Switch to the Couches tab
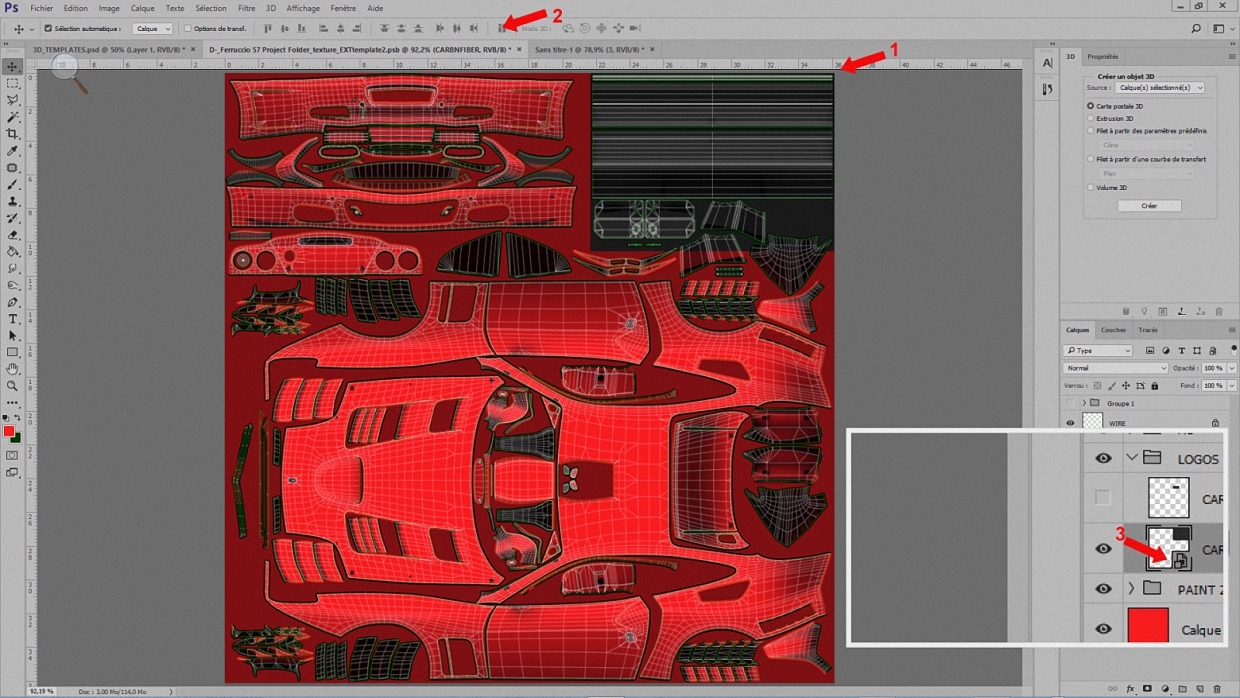The height and width of the screenshot is (698, 1240). tap(1113, 330)
